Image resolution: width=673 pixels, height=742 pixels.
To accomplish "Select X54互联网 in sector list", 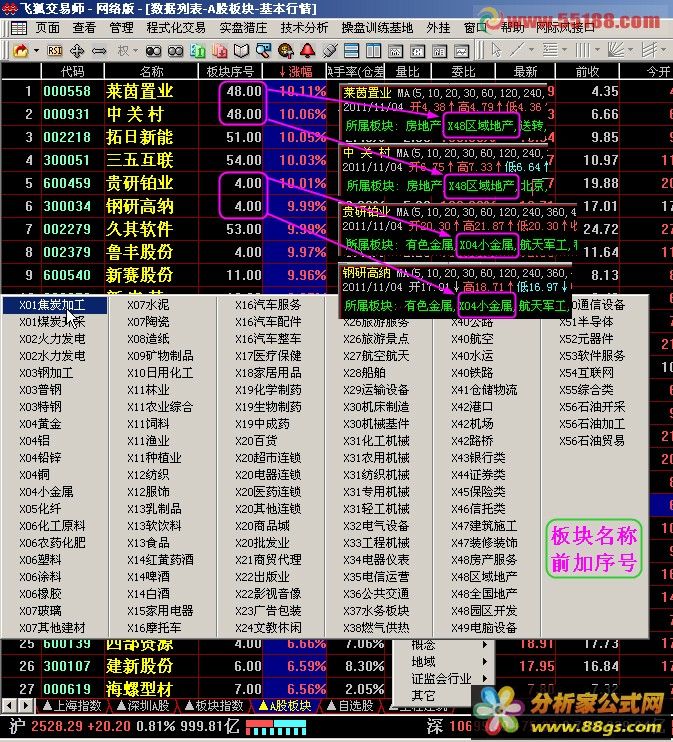I will point(586,373).
